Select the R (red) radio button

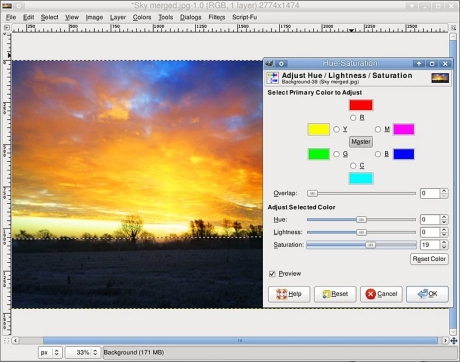pyautogui.click(x=353, y=118)
